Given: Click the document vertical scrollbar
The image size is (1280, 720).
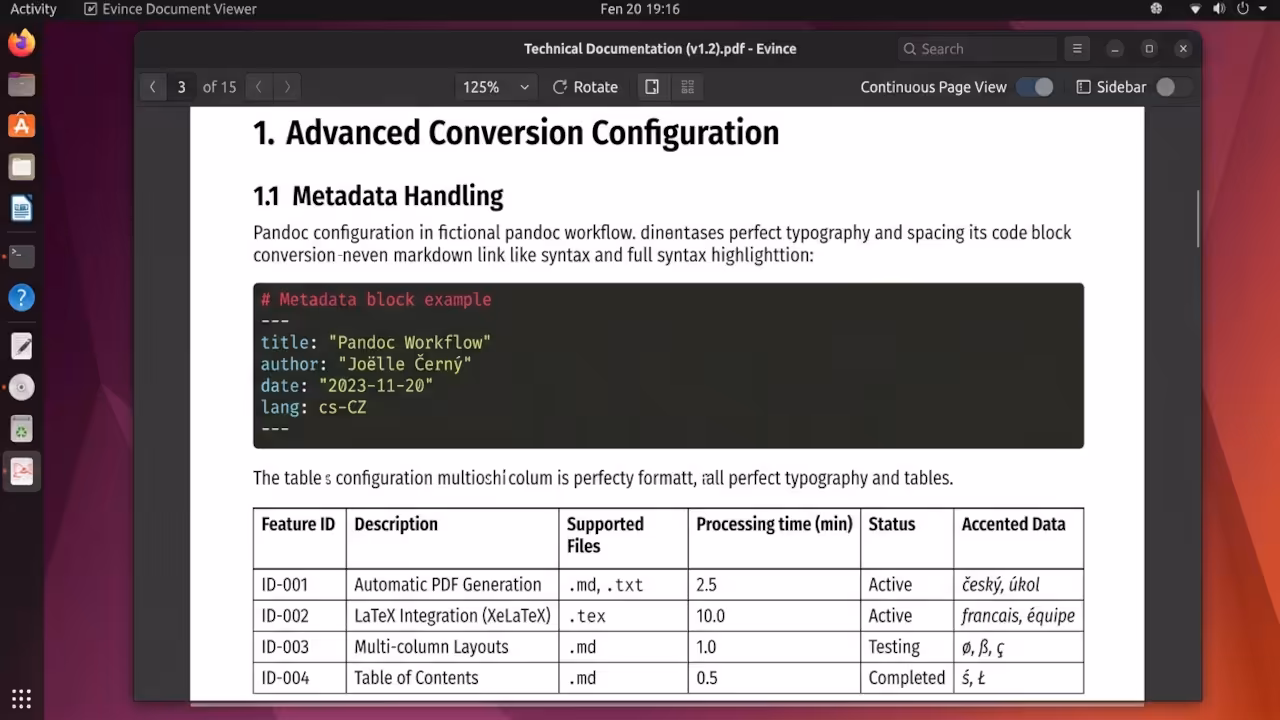Looking at the screenshot, I should 1197,218.
